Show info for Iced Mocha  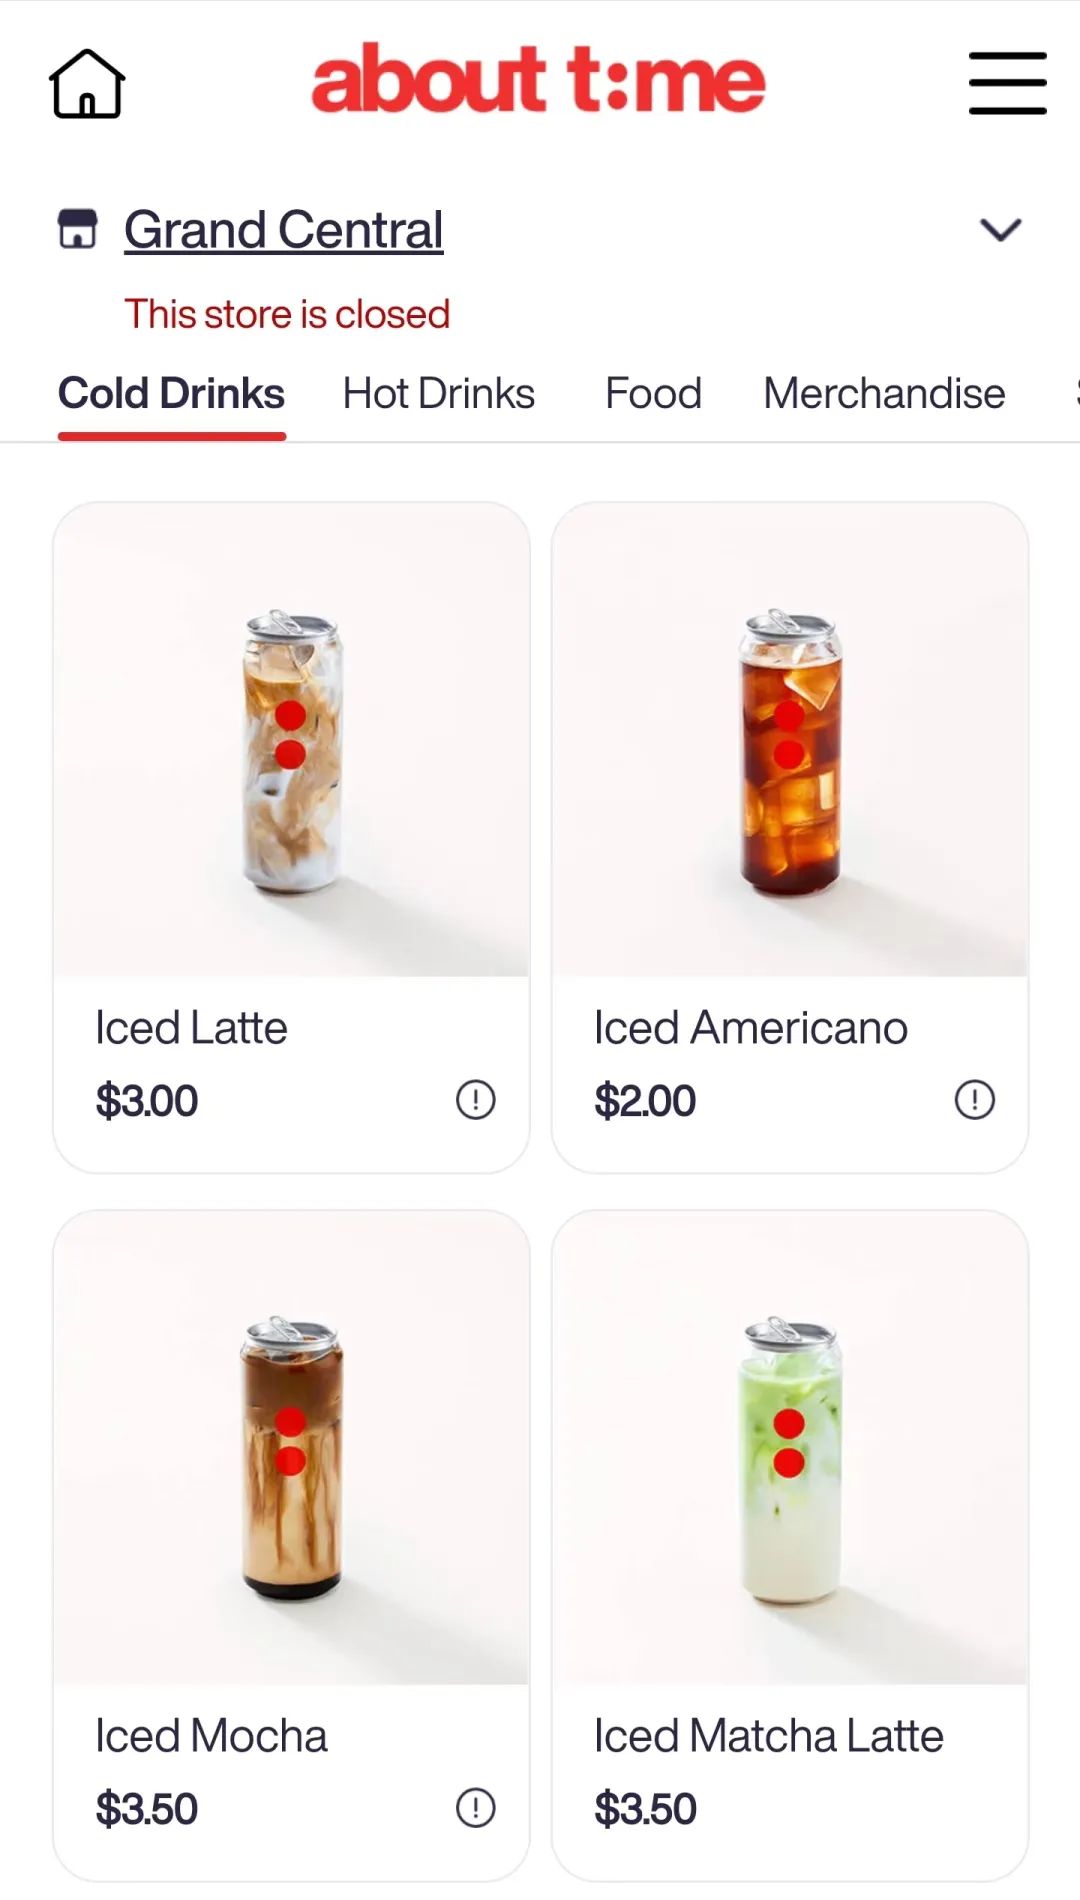pos(475,1808)
